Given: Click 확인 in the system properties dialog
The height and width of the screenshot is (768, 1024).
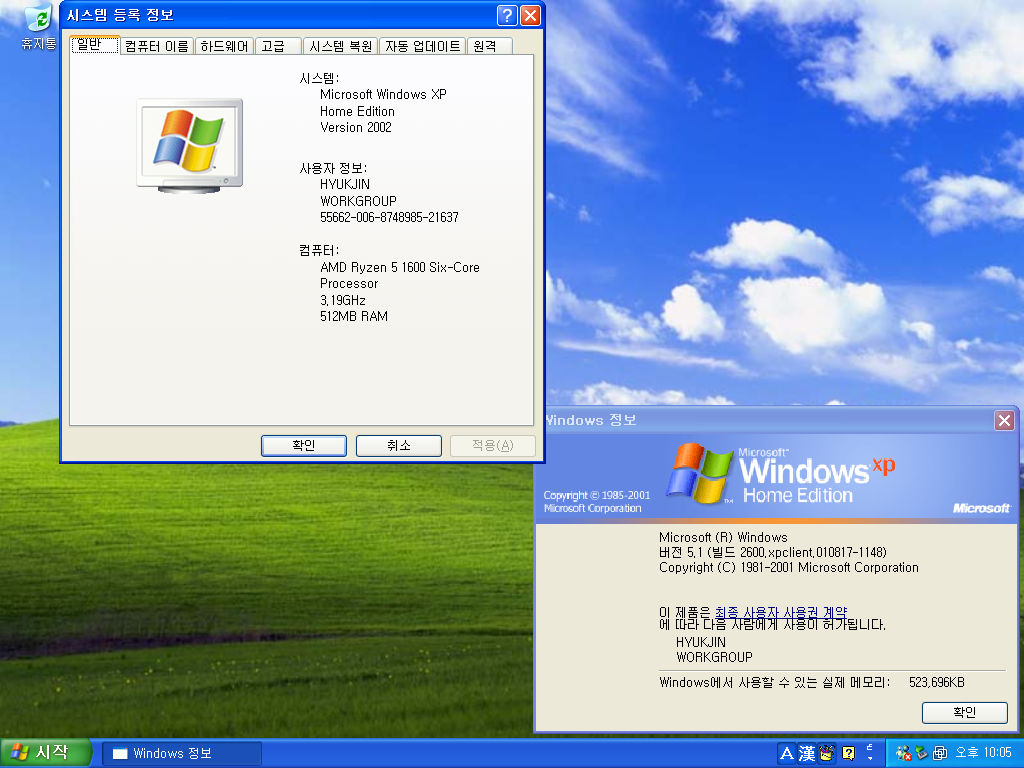Looking at the screenshot, I should 304,445.
